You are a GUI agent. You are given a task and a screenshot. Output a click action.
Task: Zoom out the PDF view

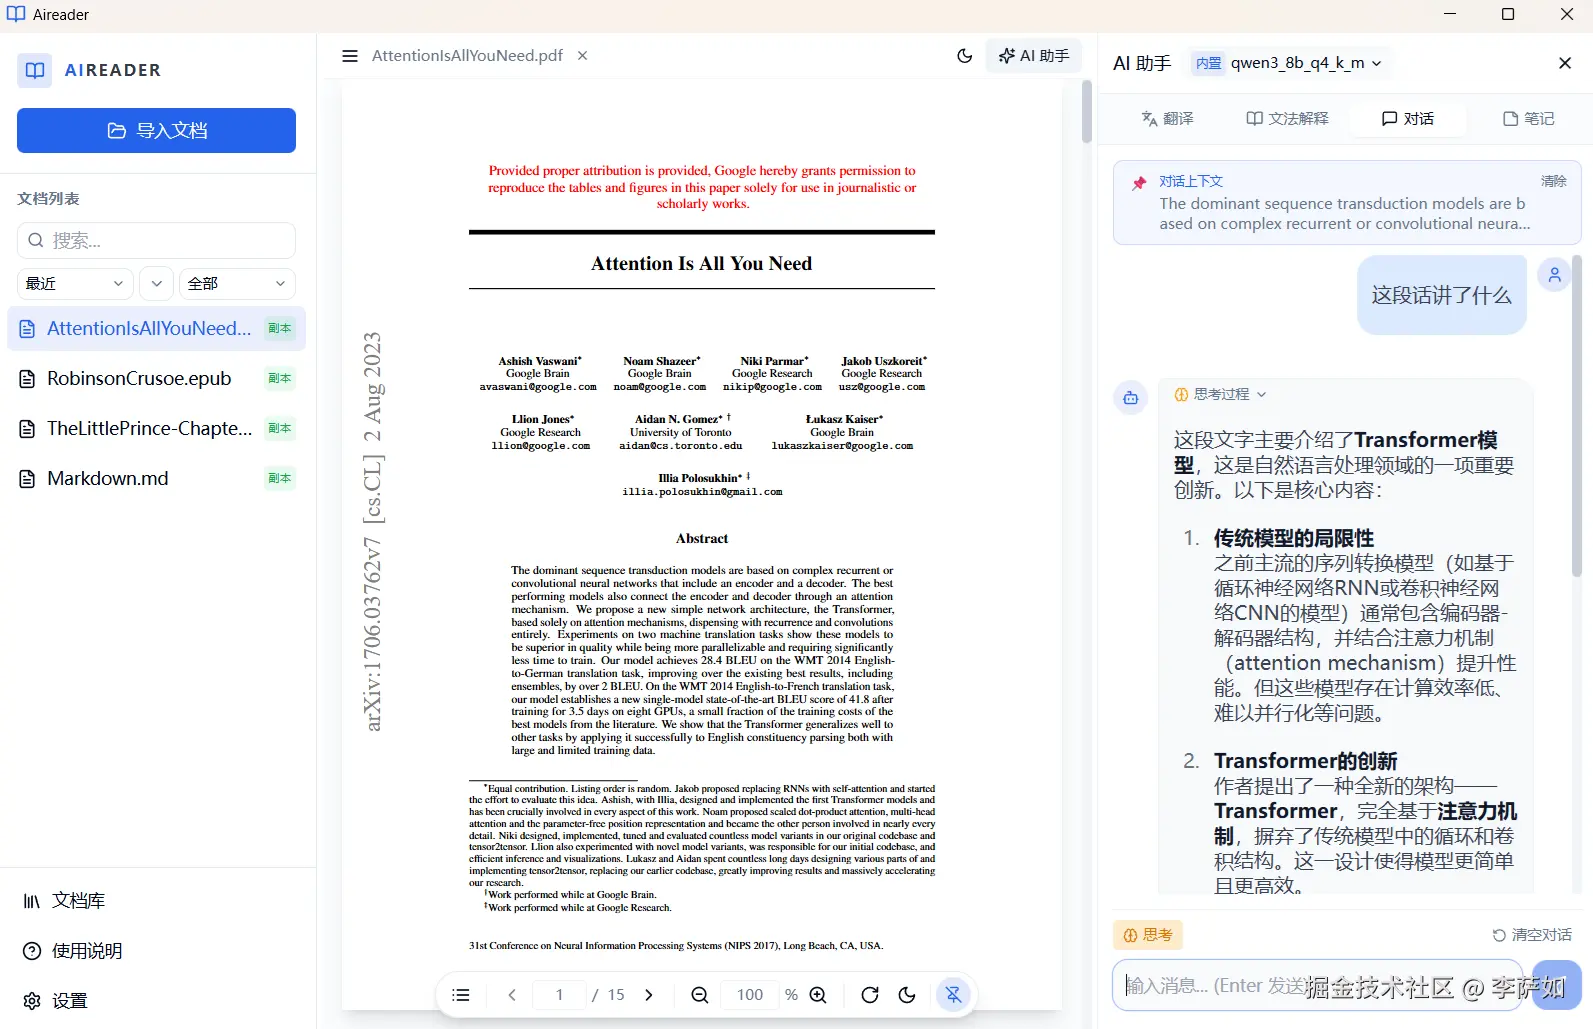pyautogui.click(x=700, y=995)
